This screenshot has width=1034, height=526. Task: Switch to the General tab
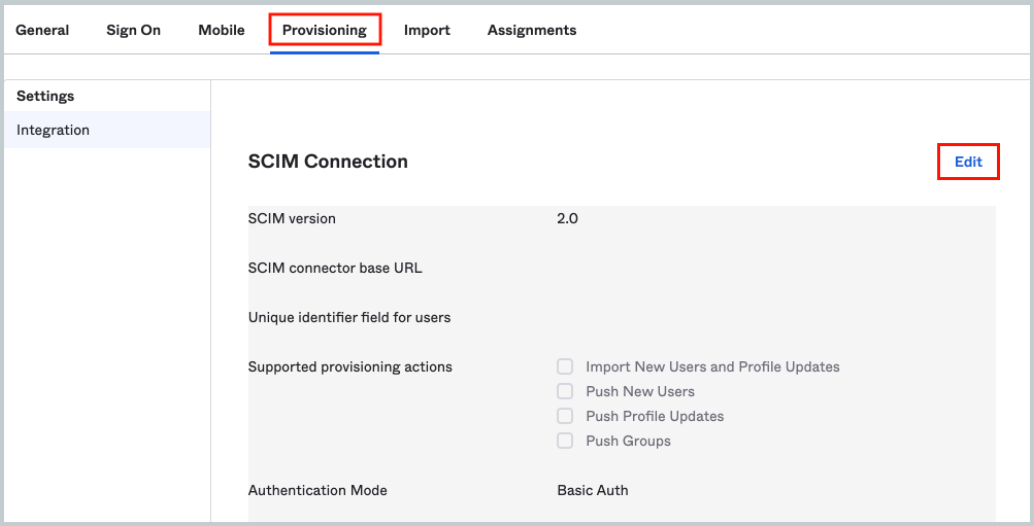(x=42, y=30)
